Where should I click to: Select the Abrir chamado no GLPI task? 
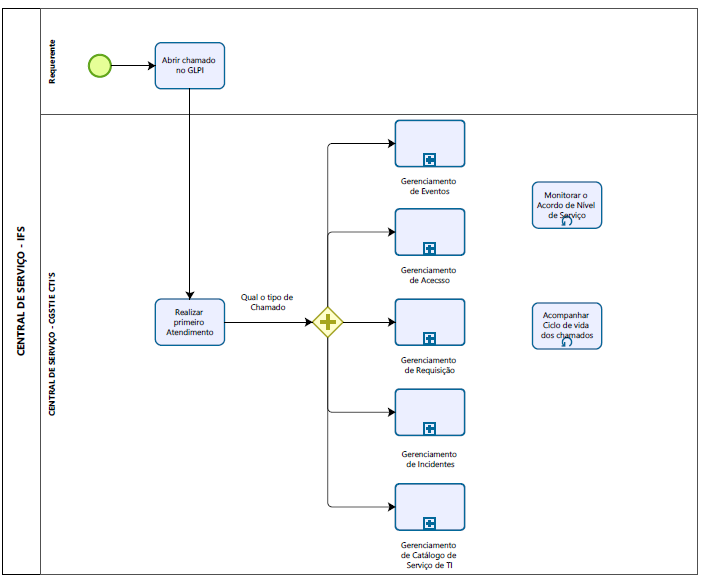pos(189,66)
